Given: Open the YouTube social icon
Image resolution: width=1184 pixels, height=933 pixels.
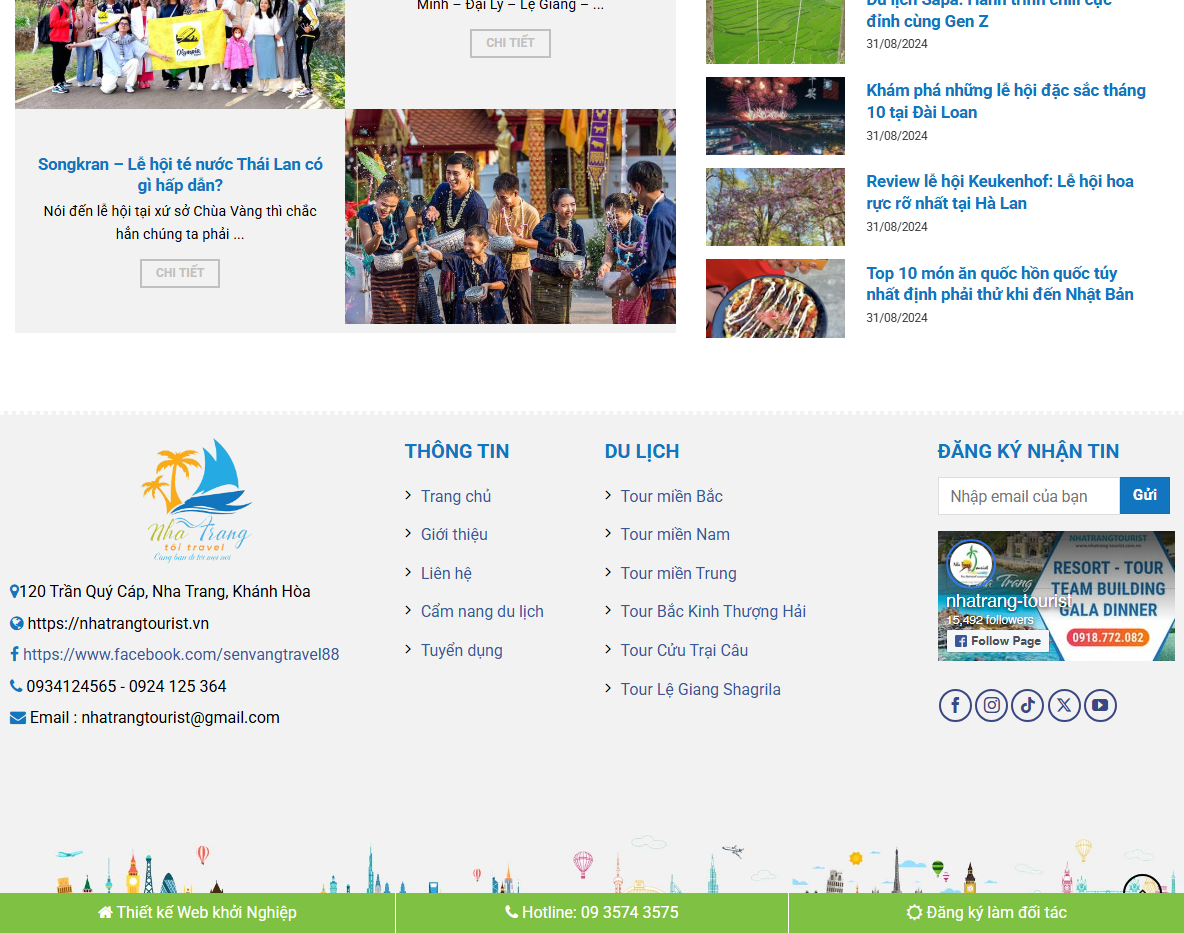Looking at the screenshot, I should tap(1100, 705).
